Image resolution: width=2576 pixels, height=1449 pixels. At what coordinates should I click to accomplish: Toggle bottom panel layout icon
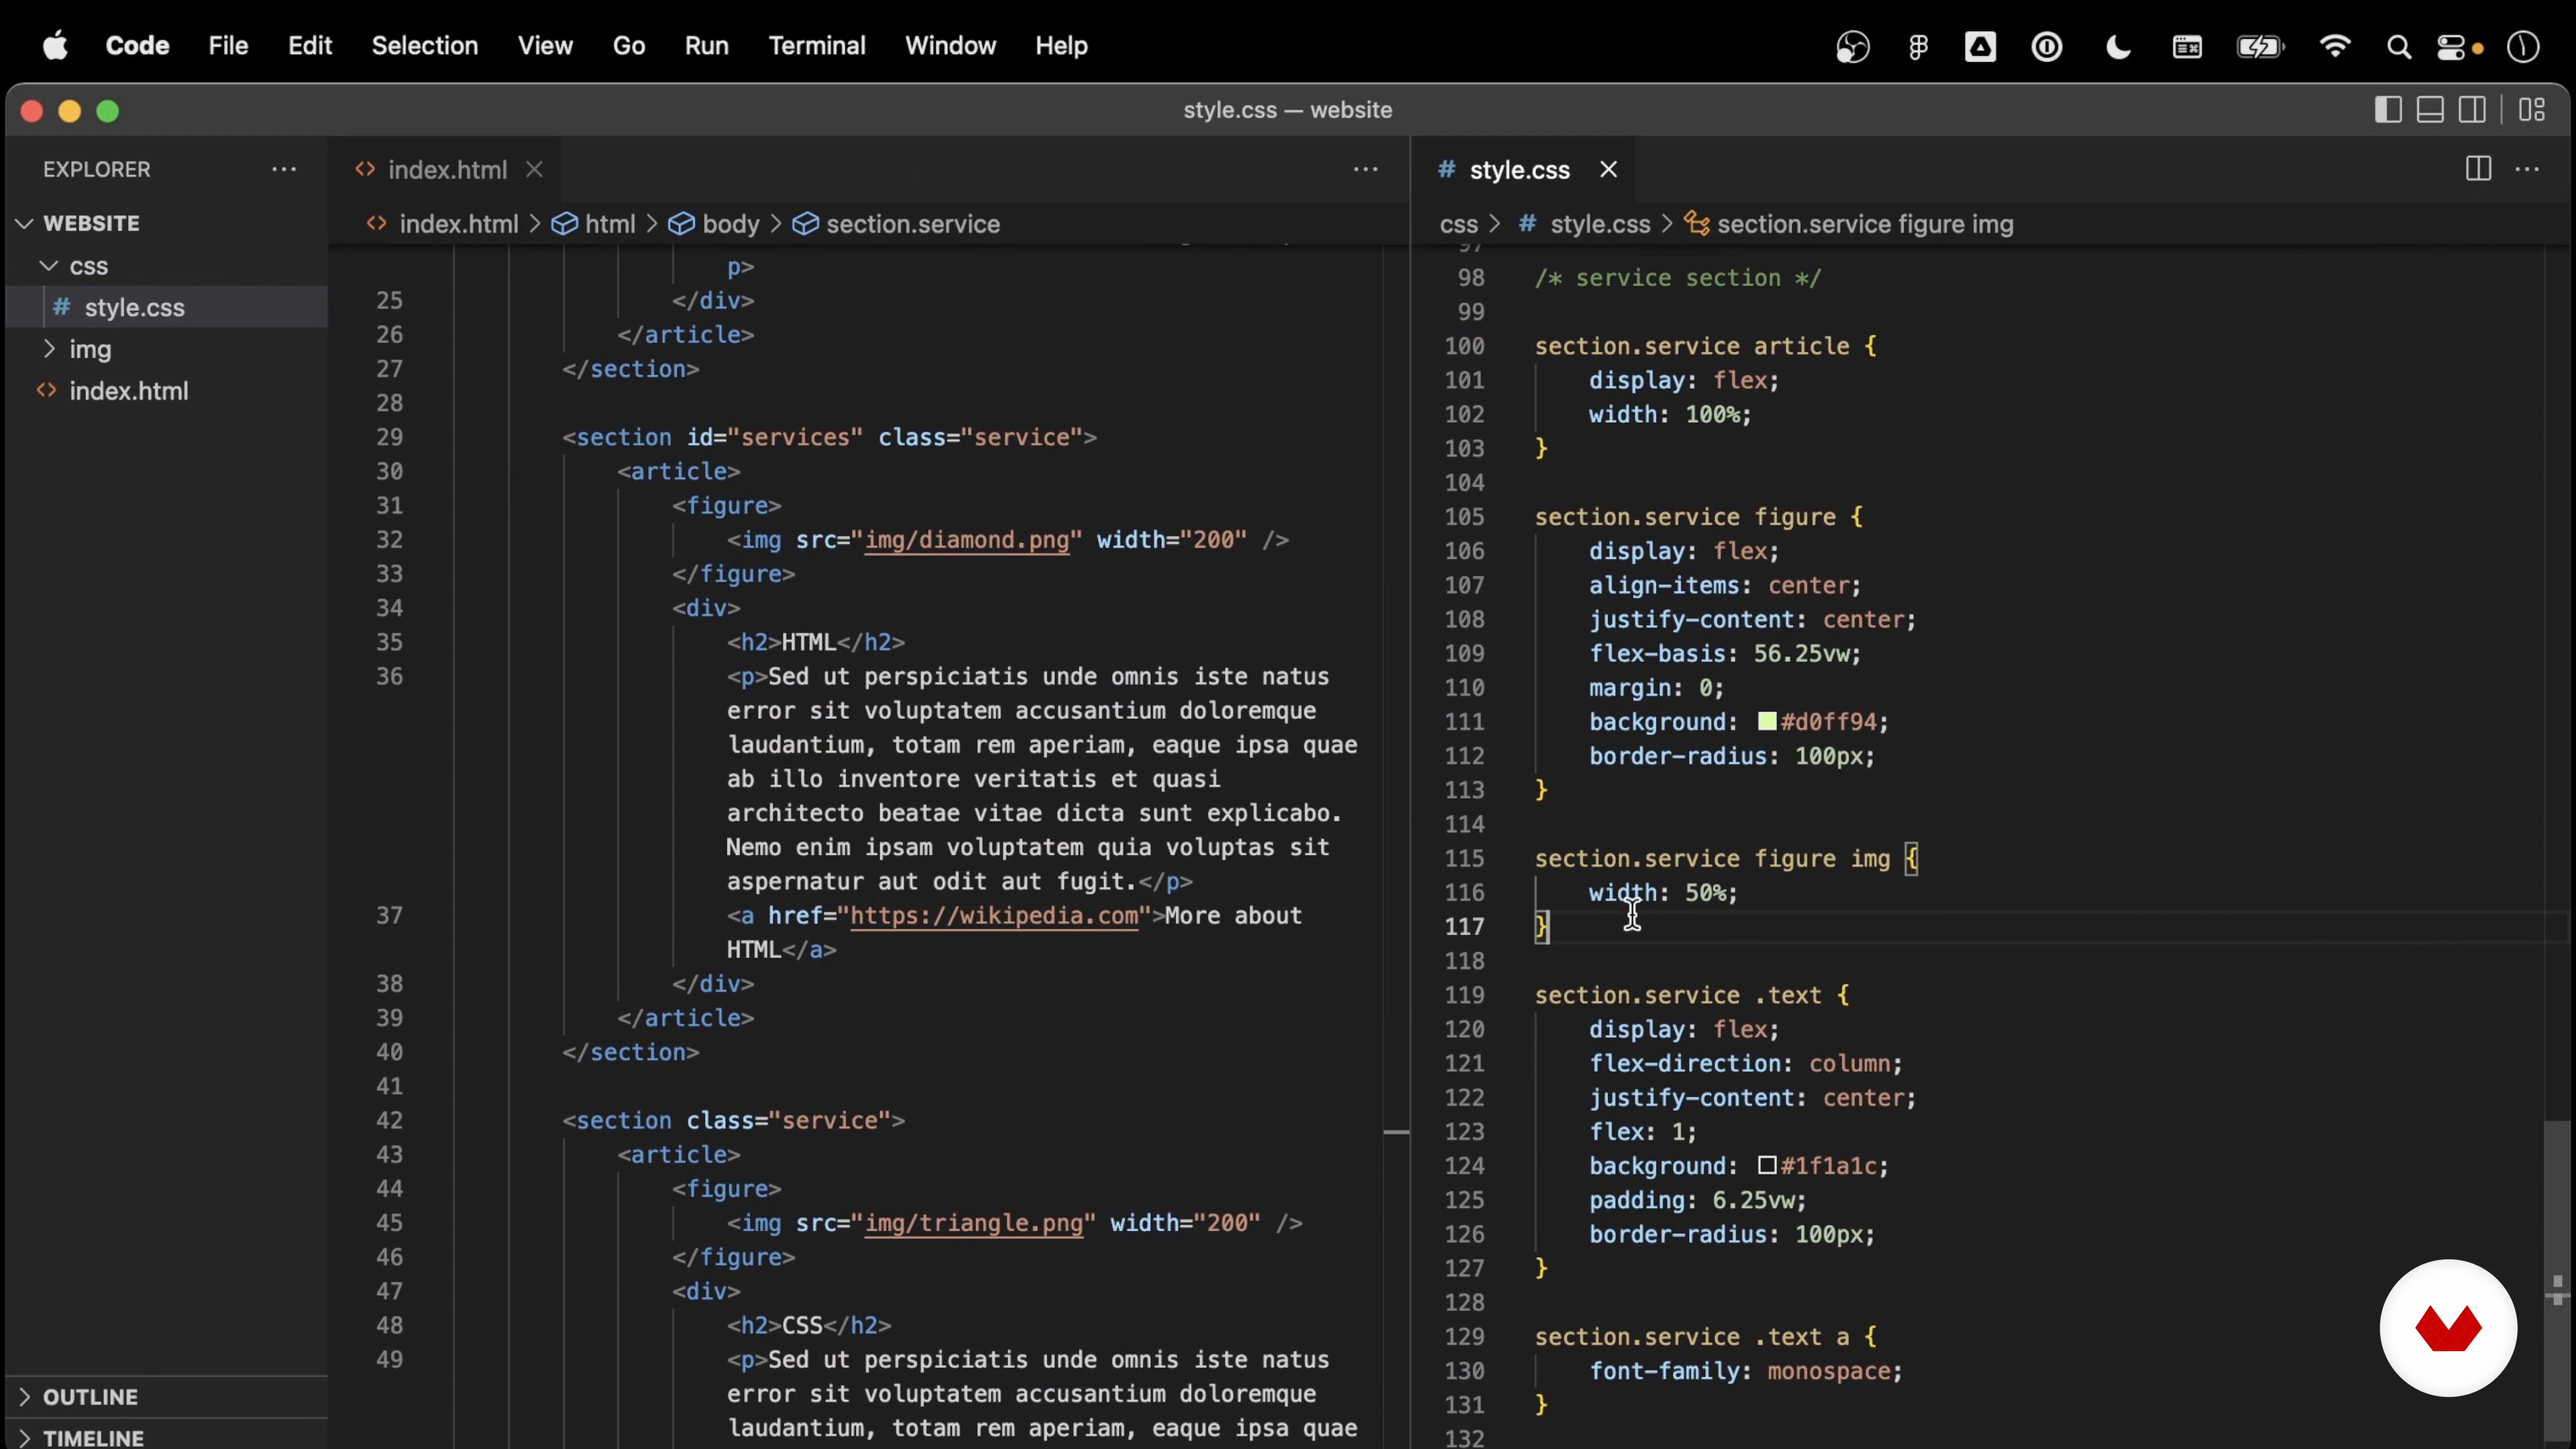[x=2430, y=110]
